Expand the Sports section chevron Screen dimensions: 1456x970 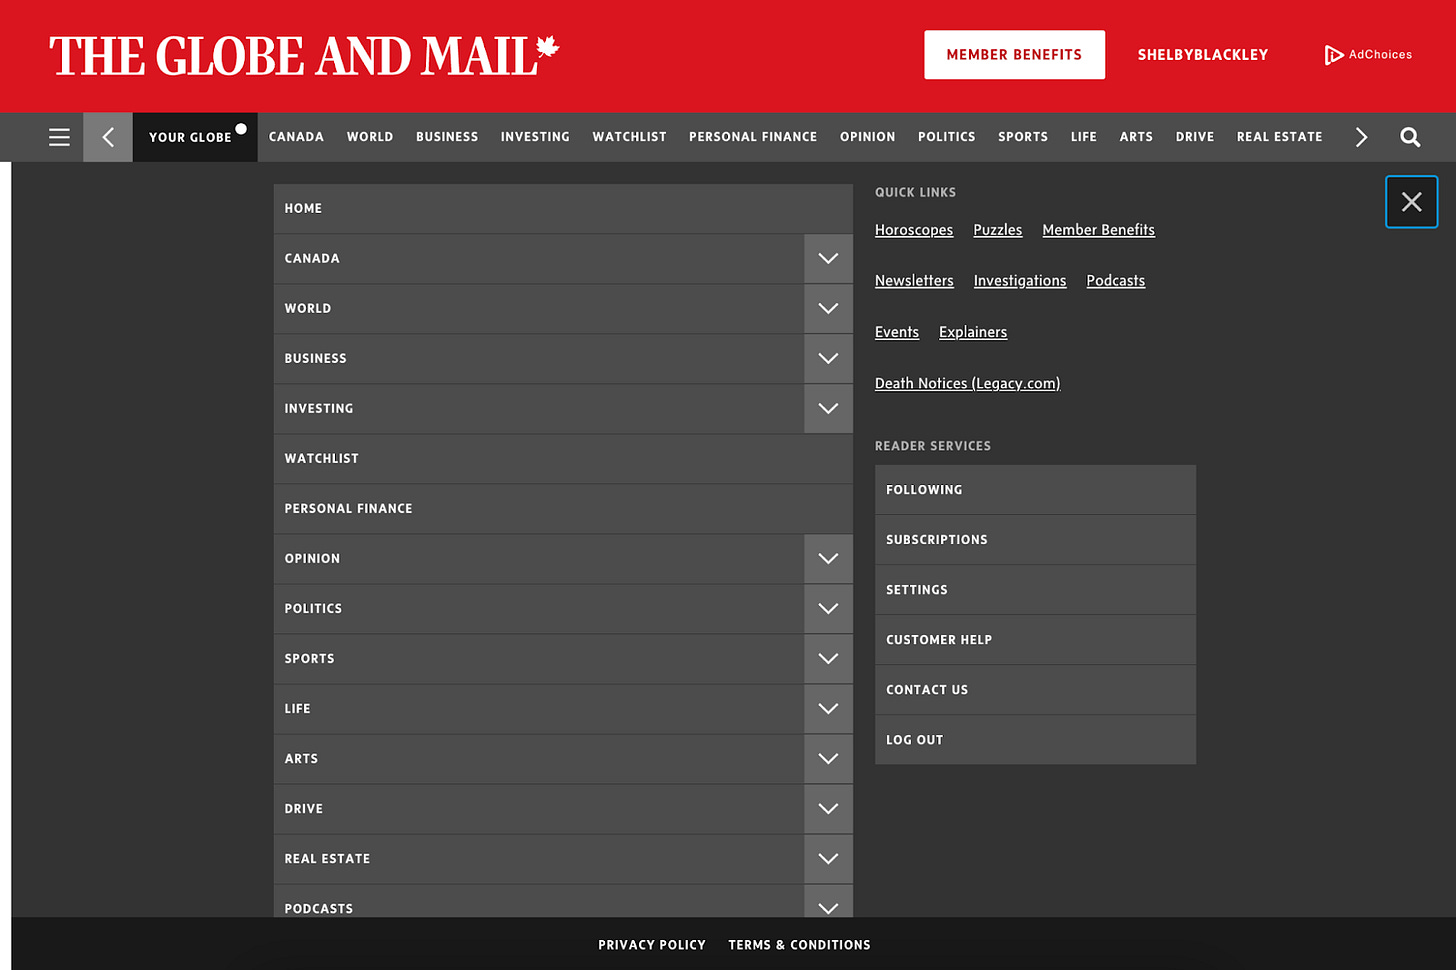828,658
